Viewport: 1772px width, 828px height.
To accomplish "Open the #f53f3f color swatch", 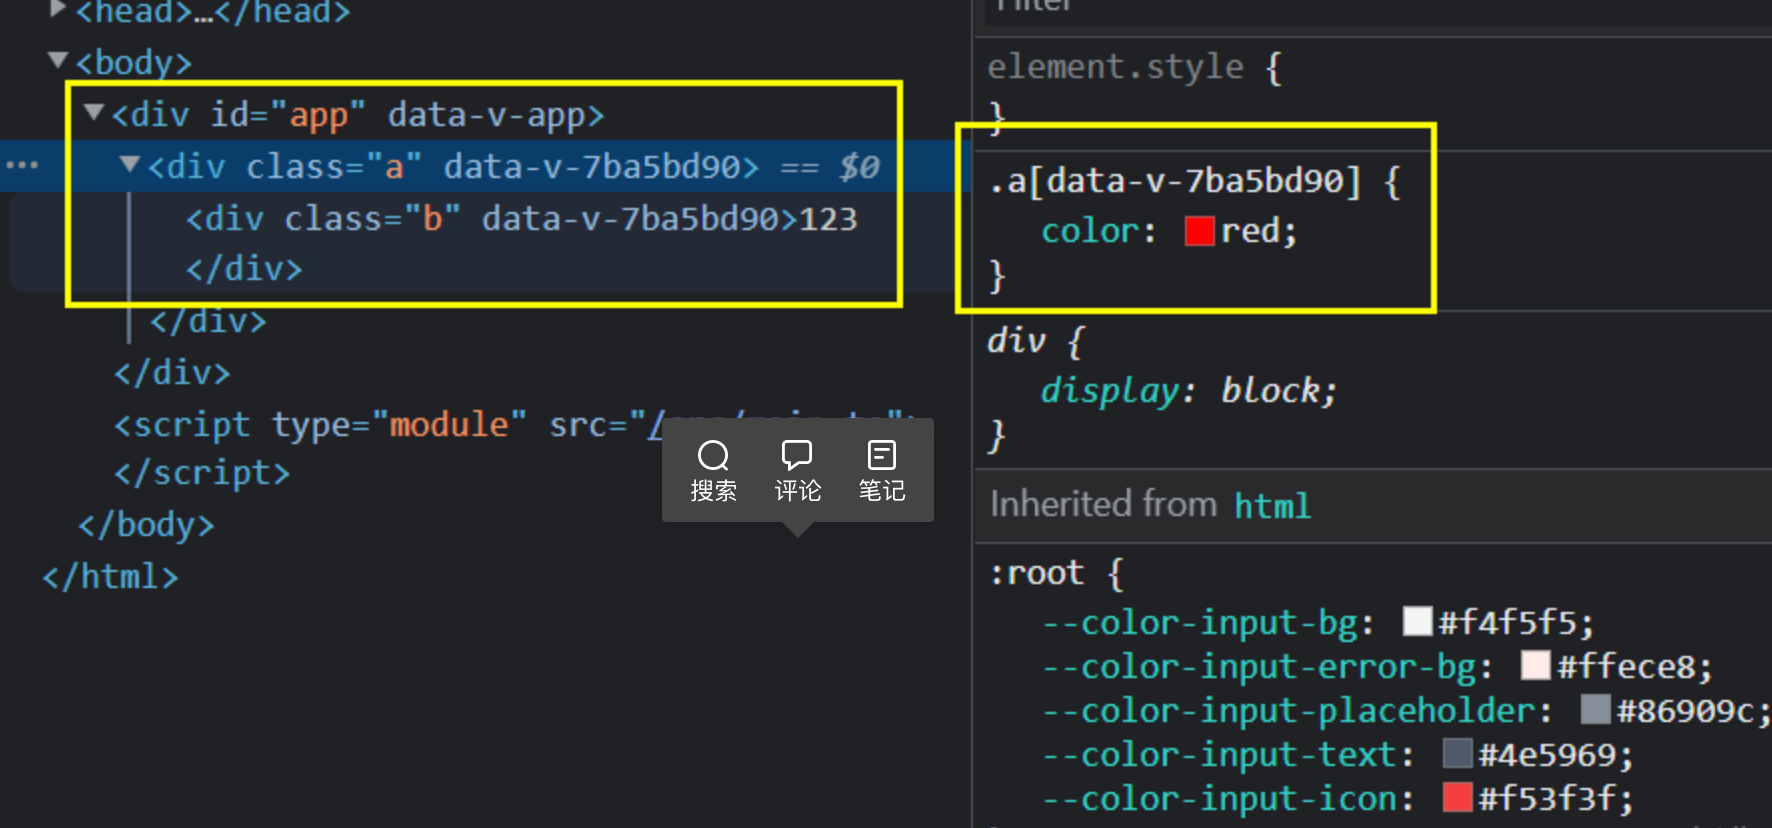I will 1458,797.
